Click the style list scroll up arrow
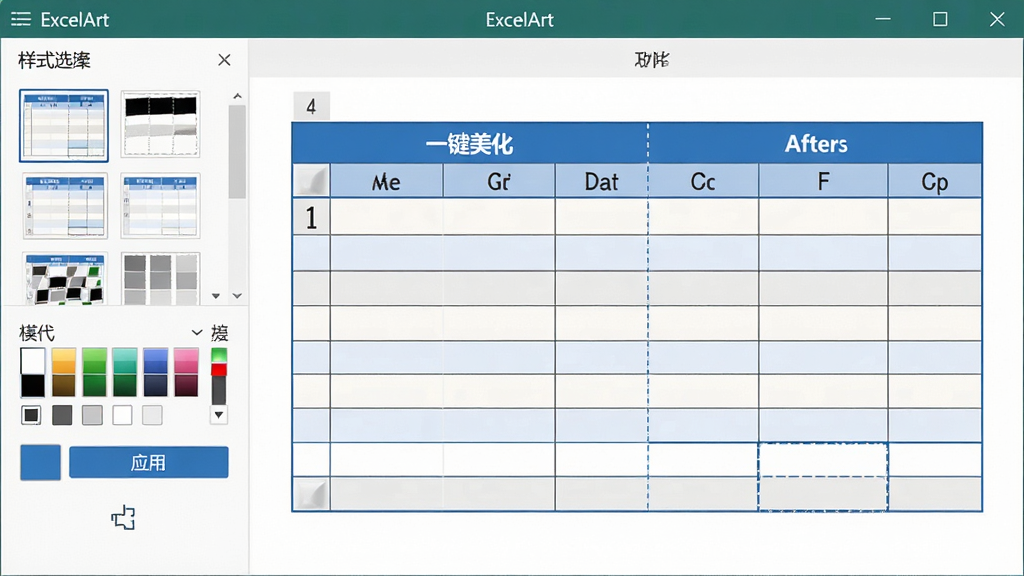 [x=237, y=97]
